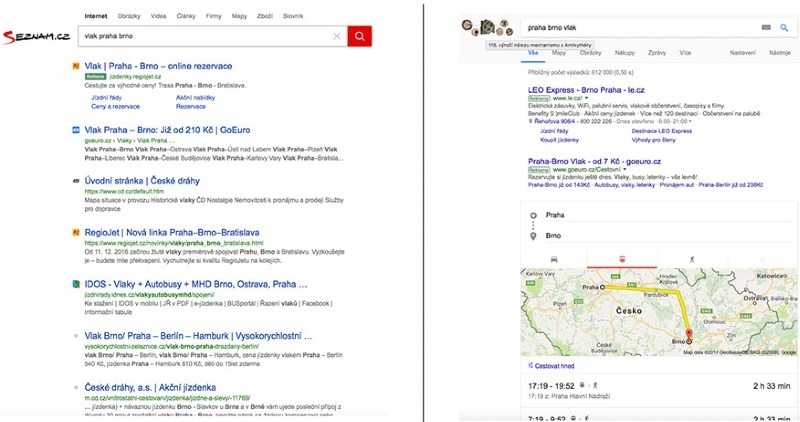Open 'RegioJet | Nová linka Praha–Brno–Bratislava' result
The width and height of the screenshot is (800, 422).
[172, 232]
